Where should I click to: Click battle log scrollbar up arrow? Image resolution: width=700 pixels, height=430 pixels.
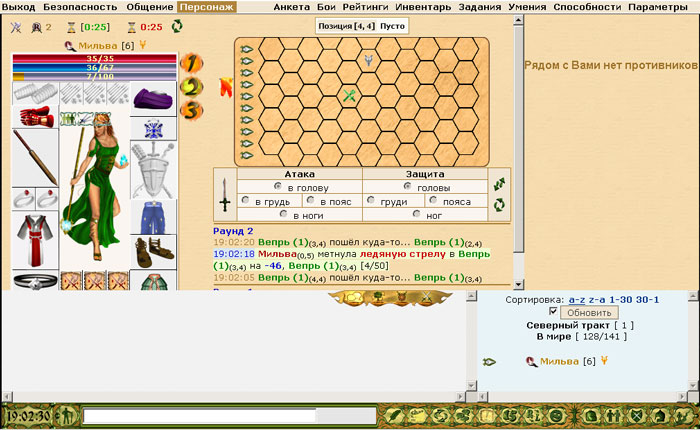(x=518, y=20)
